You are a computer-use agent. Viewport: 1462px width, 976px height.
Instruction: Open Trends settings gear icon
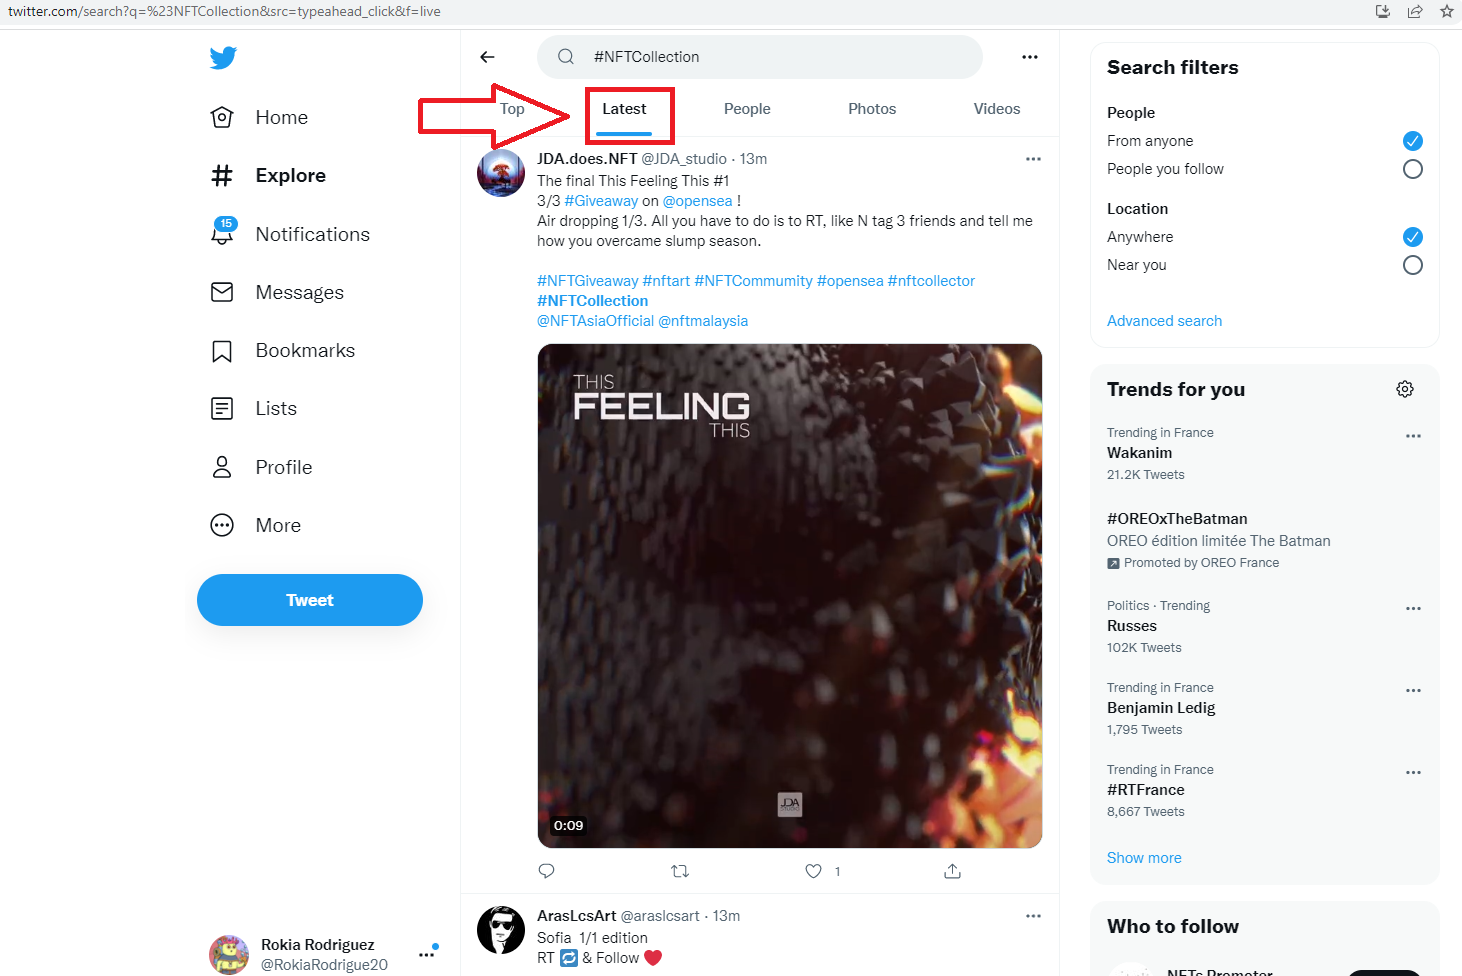pyautogui.click(x=1405, y=389)
